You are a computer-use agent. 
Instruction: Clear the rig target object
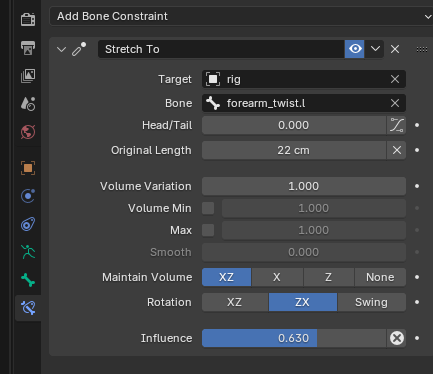click(x=395, y=79)
